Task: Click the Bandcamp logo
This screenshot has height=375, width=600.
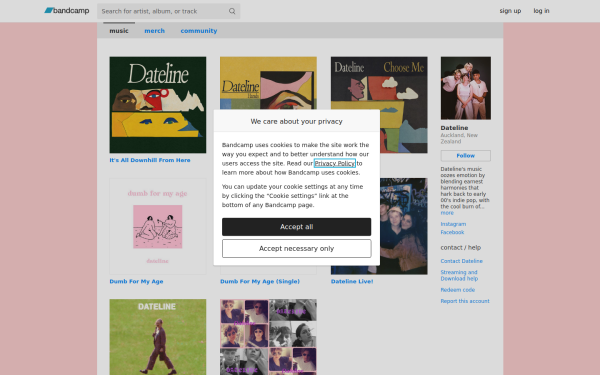Action: click(x=67, y=11)
